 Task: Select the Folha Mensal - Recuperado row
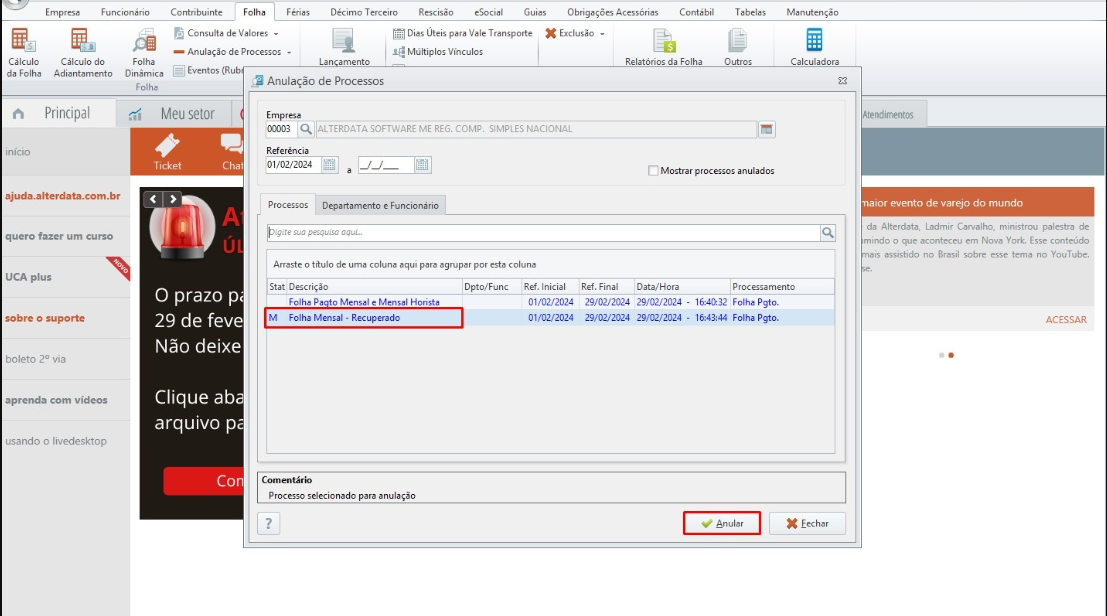point(550,318)
